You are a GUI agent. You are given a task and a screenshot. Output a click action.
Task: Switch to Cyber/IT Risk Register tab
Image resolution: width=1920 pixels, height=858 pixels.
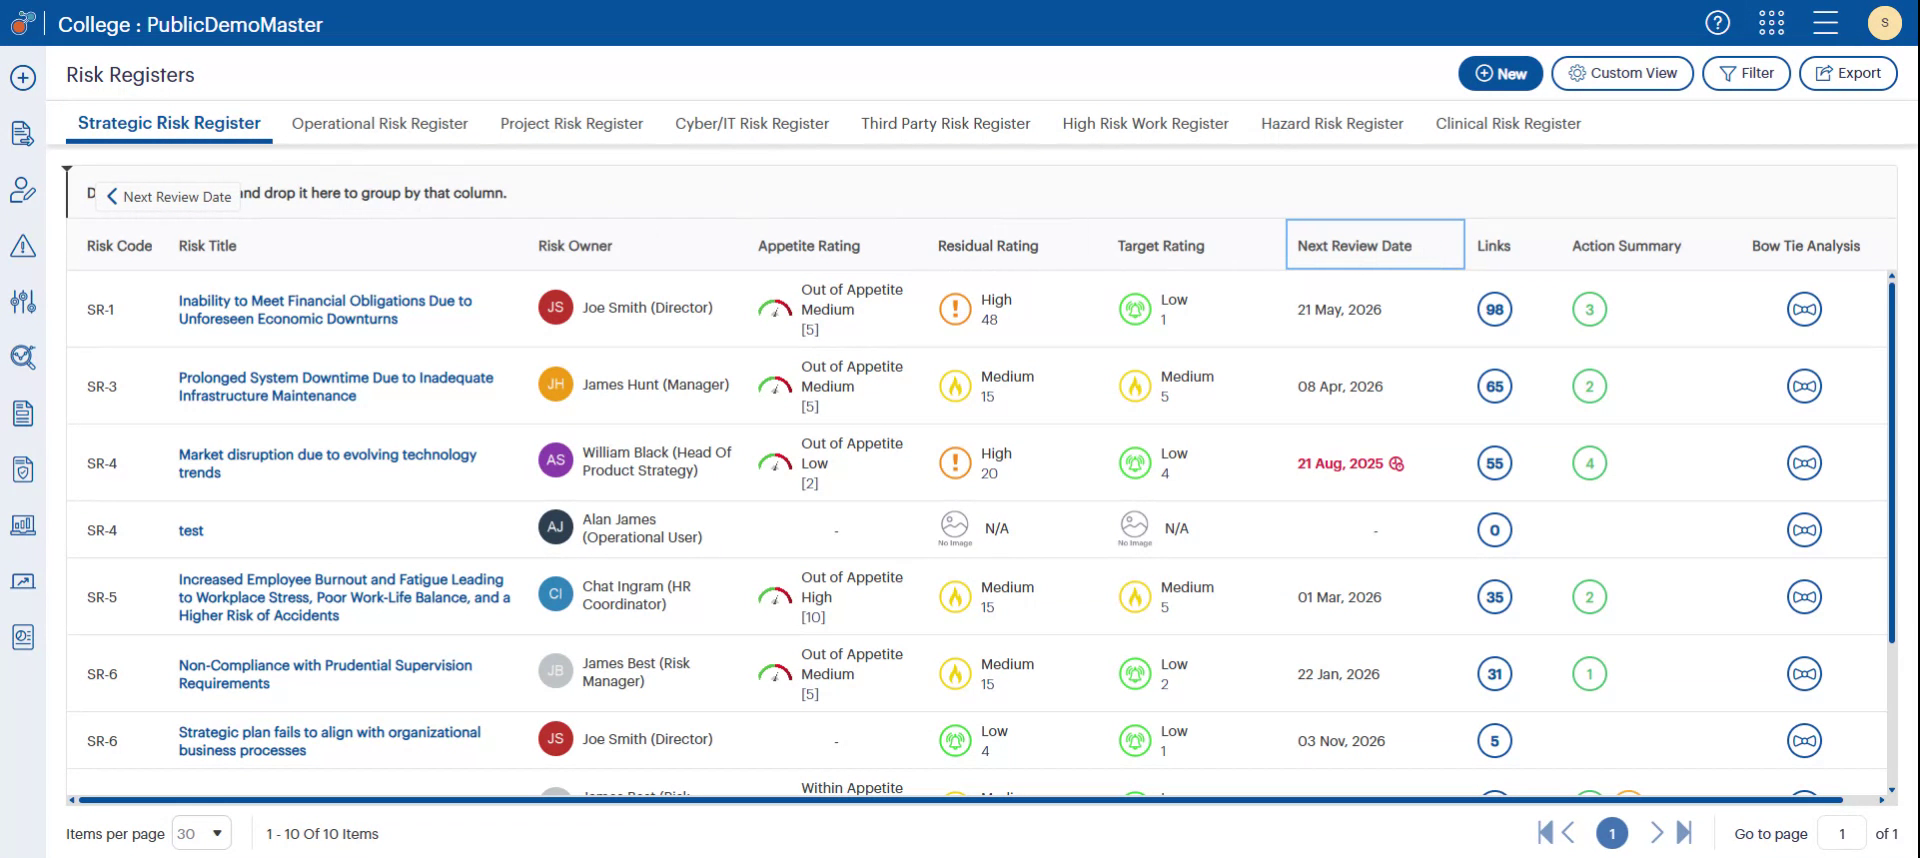point(751,123)
